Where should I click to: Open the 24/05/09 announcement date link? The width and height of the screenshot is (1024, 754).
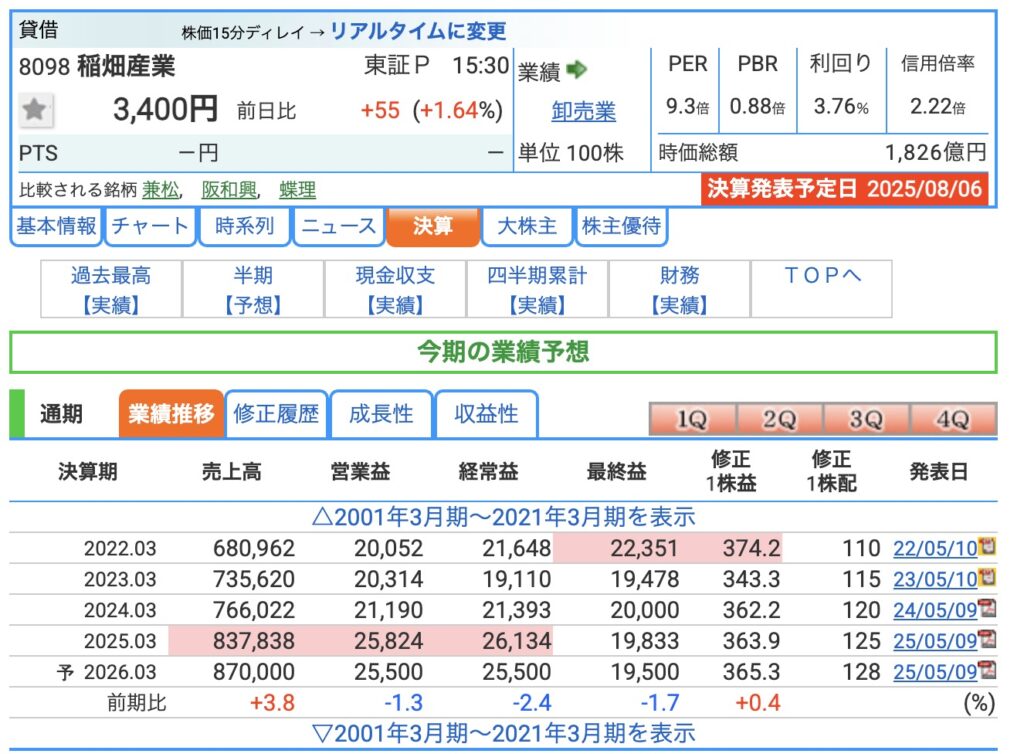pos(935,610)
